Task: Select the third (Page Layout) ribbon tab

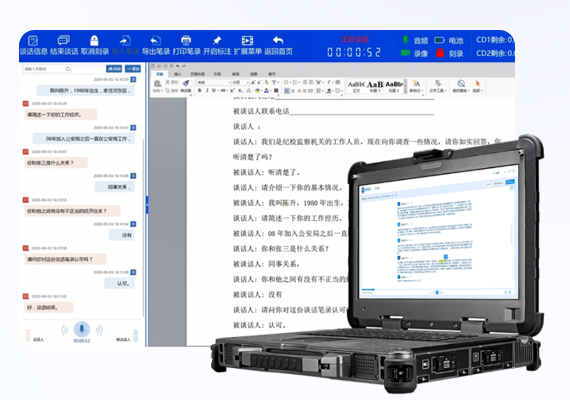Action: click(x=197, y=74)
